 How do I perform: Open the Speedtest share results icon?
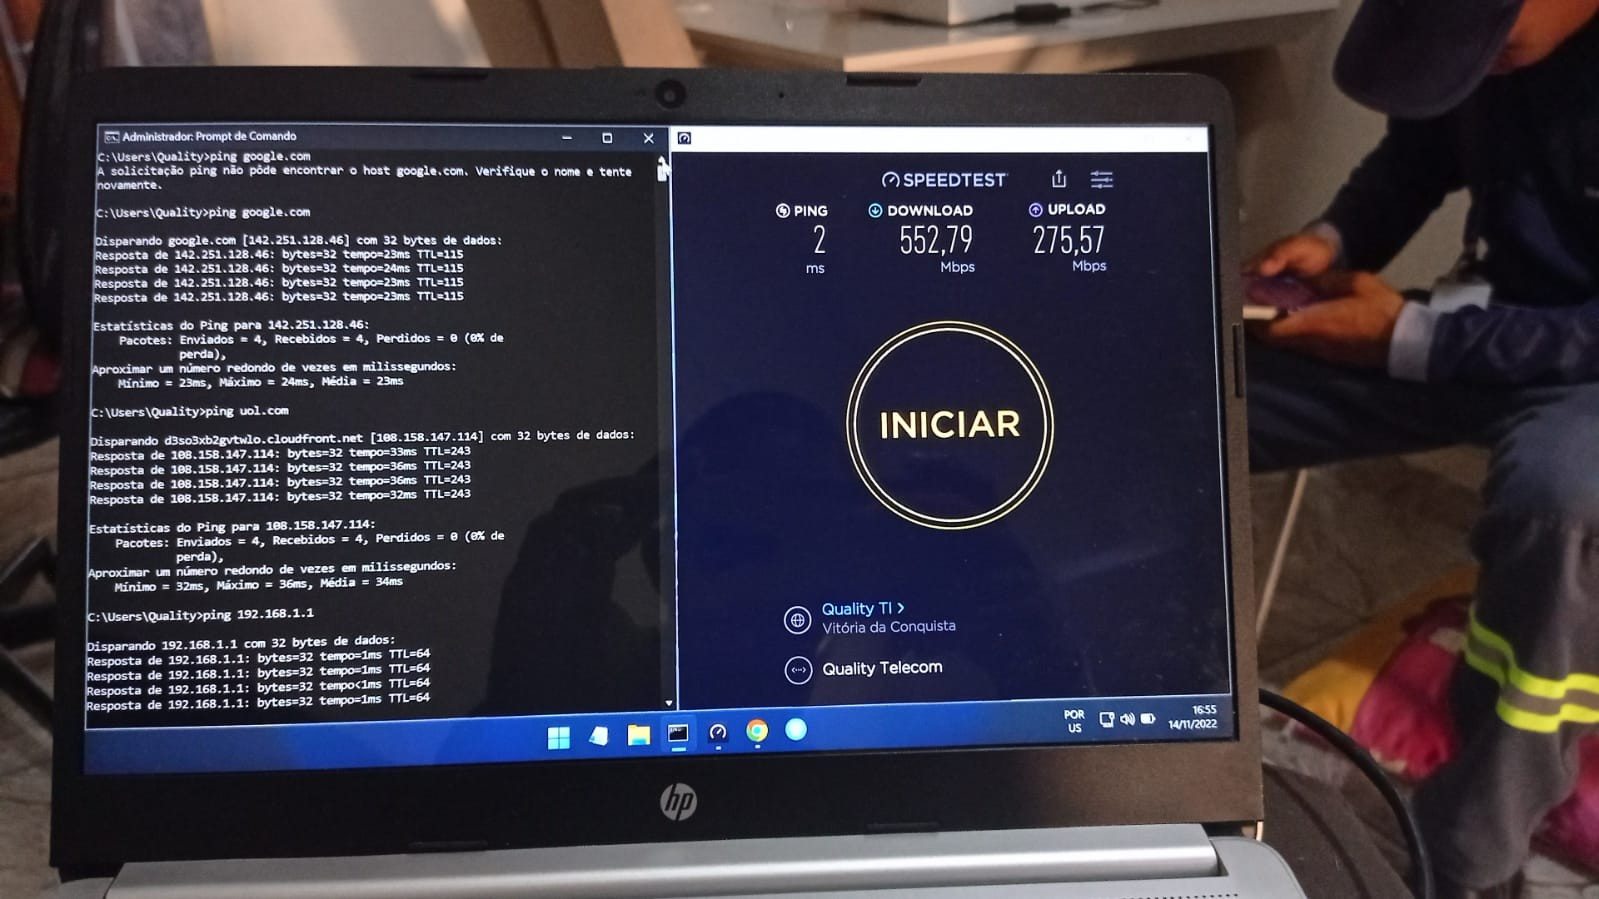[x=1059, y=179]
